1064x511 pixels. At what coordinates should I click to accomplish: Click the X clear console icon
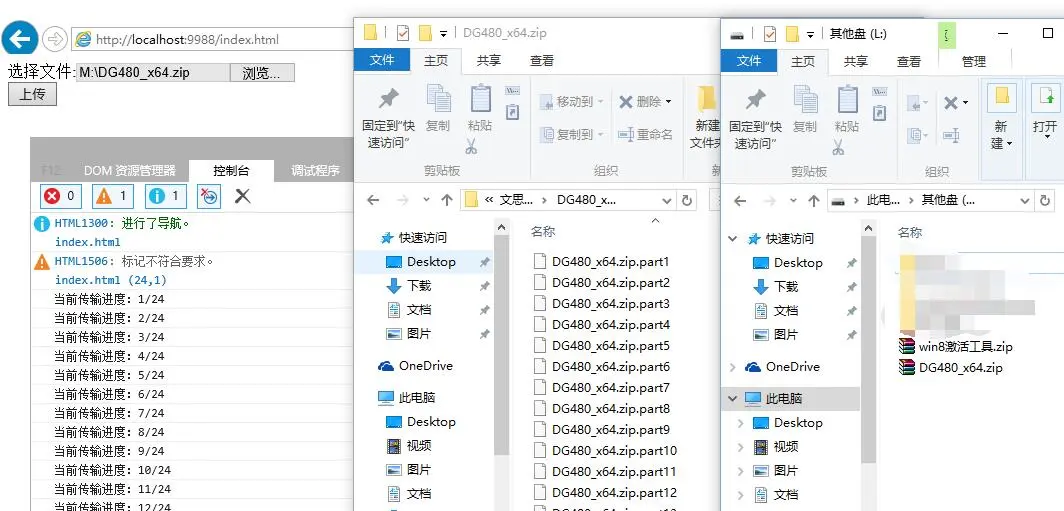click(242, 197)
